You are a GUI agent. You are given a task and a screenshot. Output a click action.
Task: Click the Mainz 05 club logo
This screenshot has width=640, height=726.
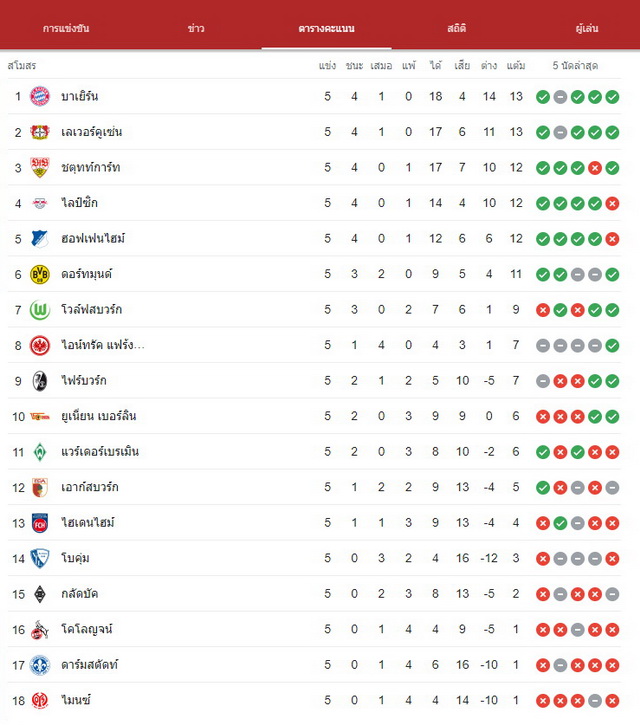click(40, 700)
